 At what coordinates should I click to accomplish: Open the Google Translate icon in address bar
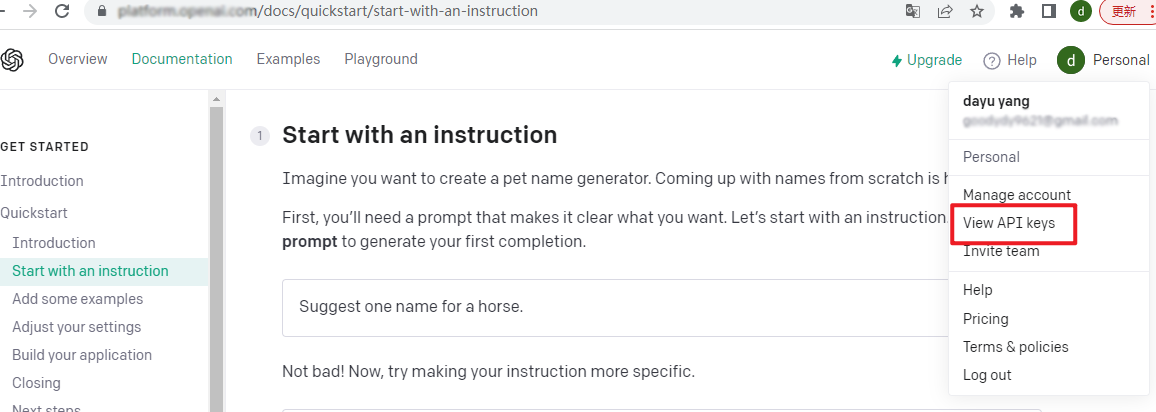click(x=913, y=11)
